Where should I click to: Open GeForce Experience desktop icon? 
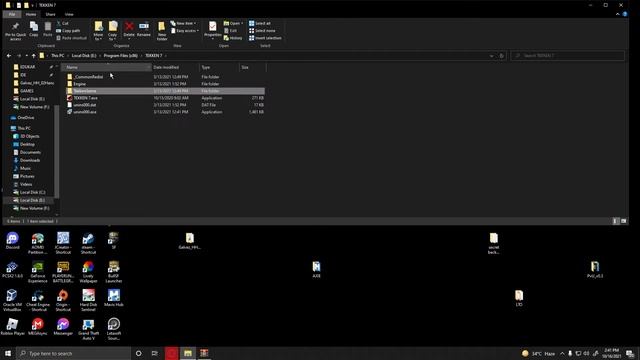pyautogui.click(x=38, y=272)
